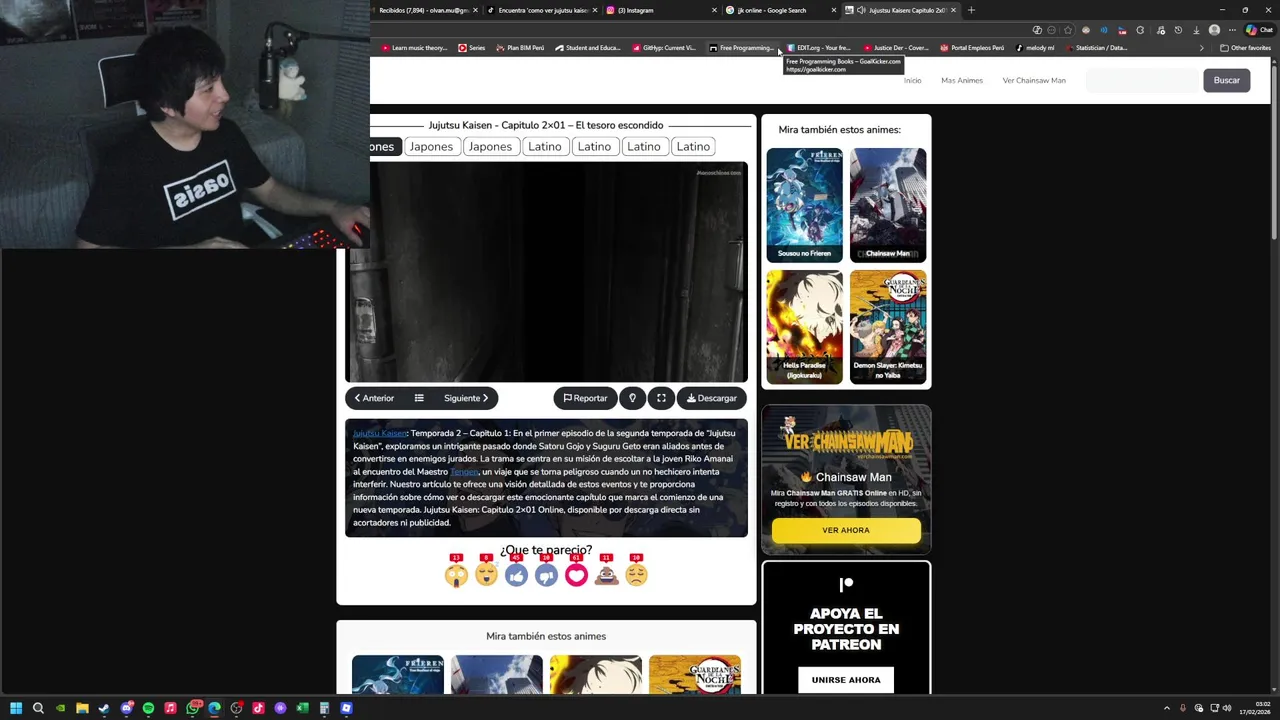Open Calculator from the taskbar
This screenshot has height=720, width=1280.
pyautogui.click(x=324, y=708)
